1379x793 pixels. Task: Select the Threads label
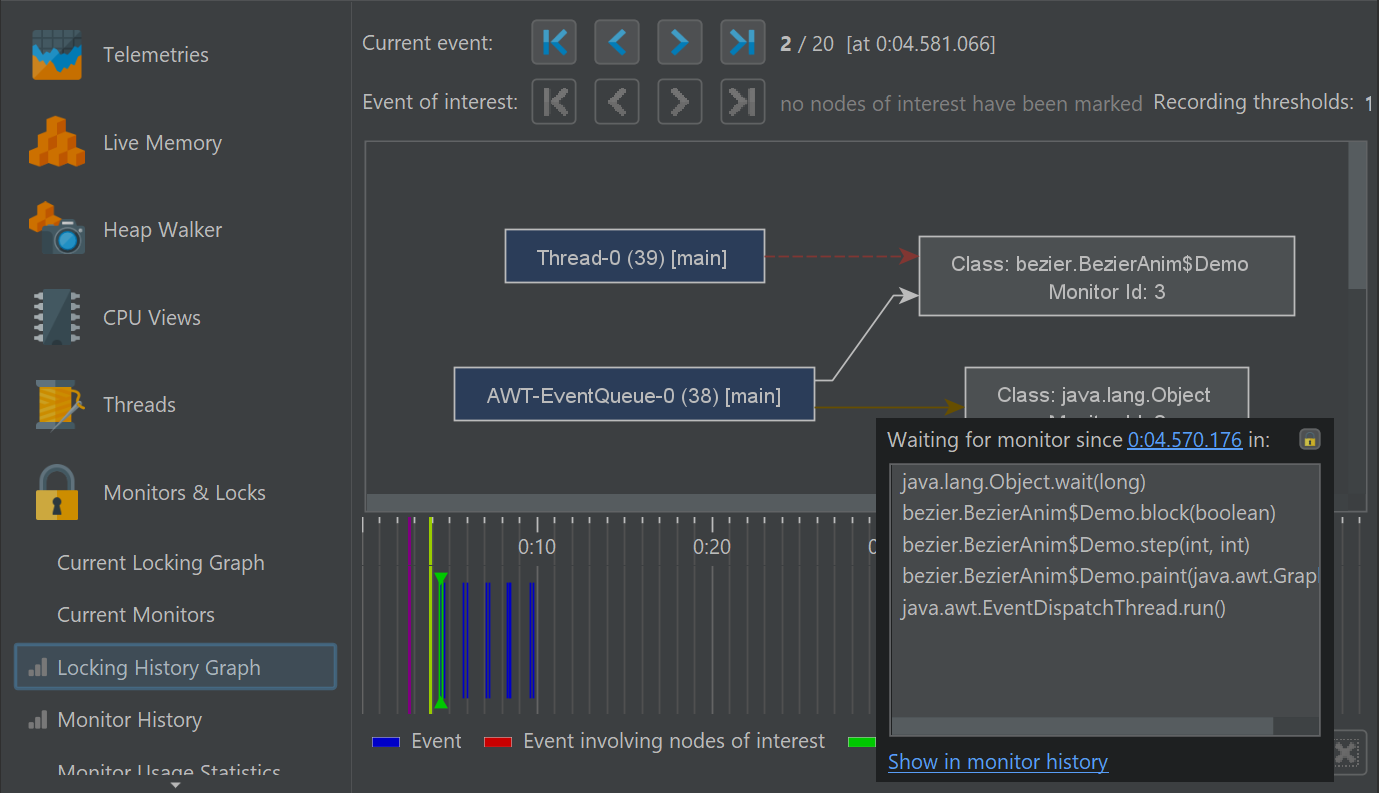tap(139, 404)
